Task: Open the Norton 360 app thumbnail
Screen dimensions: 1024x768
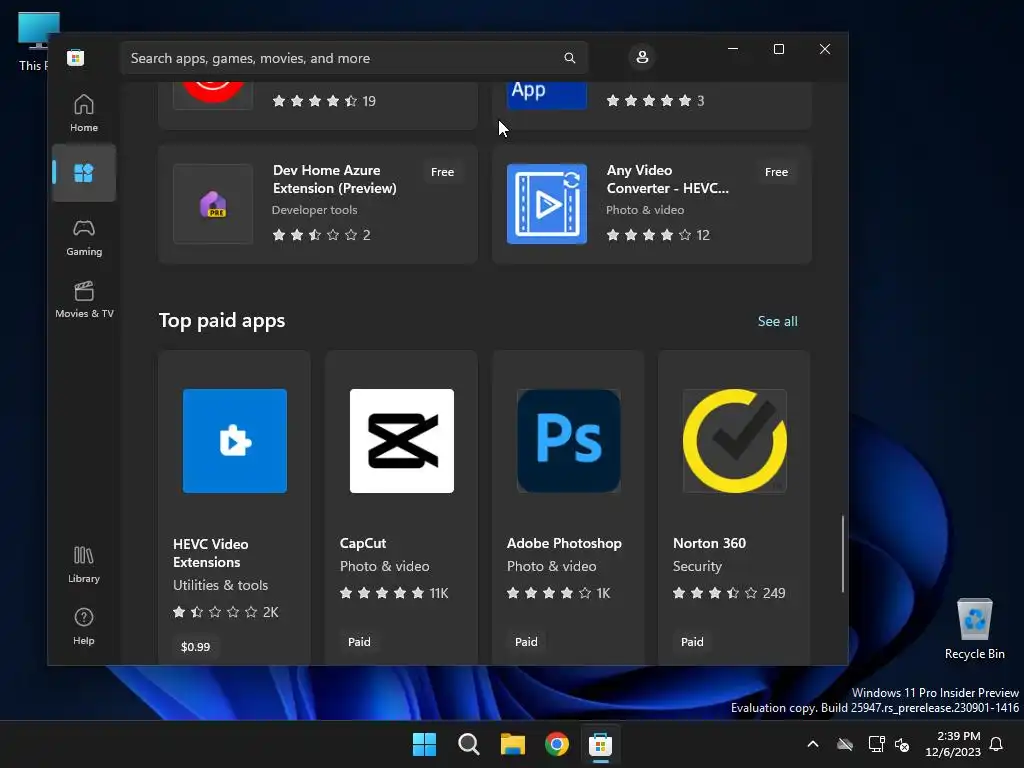Action: [x=735, y=441]
